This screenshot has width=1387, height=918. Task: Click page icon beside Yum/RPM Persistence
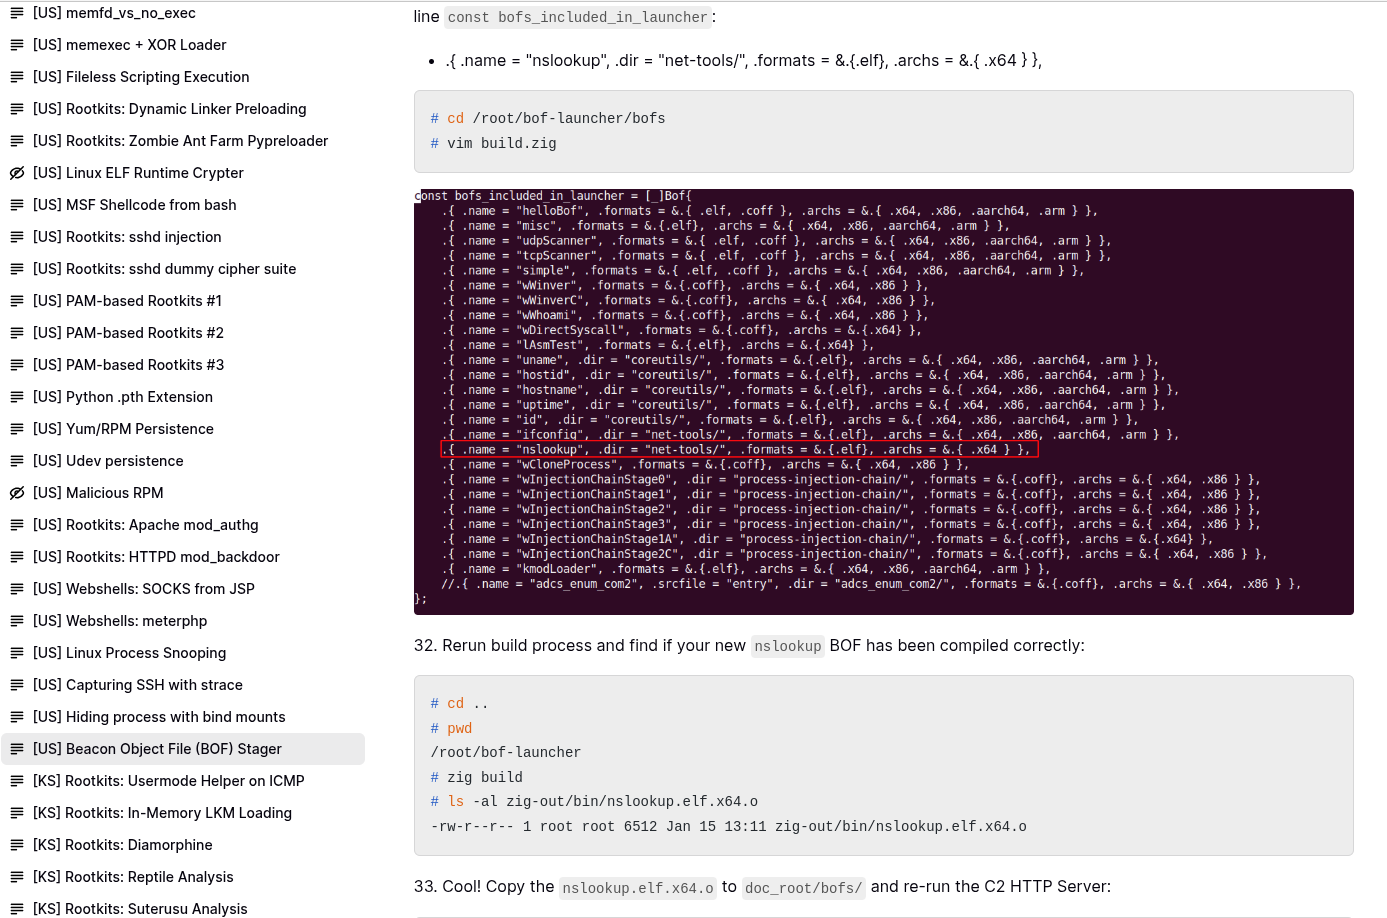17,429
